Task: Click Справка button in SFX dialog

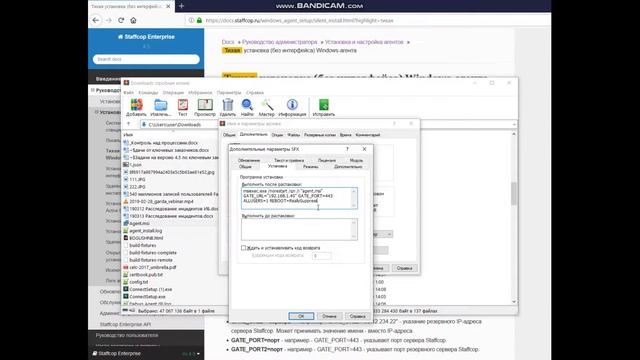Action: click(x=358, y=316)
